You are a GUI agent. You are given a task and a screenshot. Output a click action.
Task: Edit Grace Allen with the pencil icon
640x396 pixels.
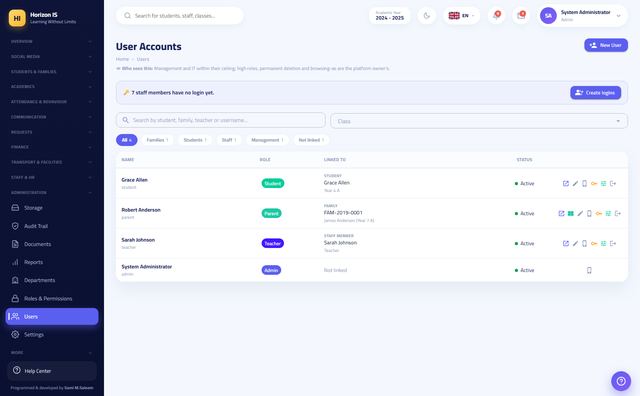click(575, 183)
